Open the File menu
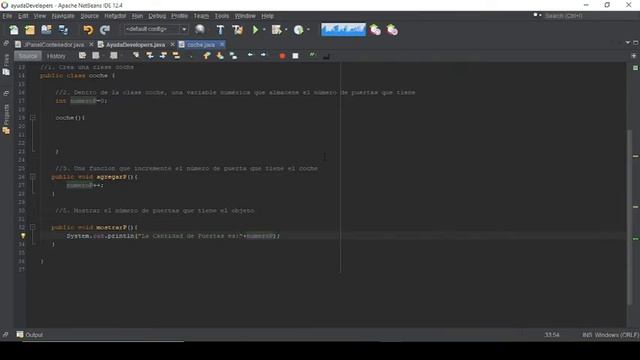 tap(7, 16)
